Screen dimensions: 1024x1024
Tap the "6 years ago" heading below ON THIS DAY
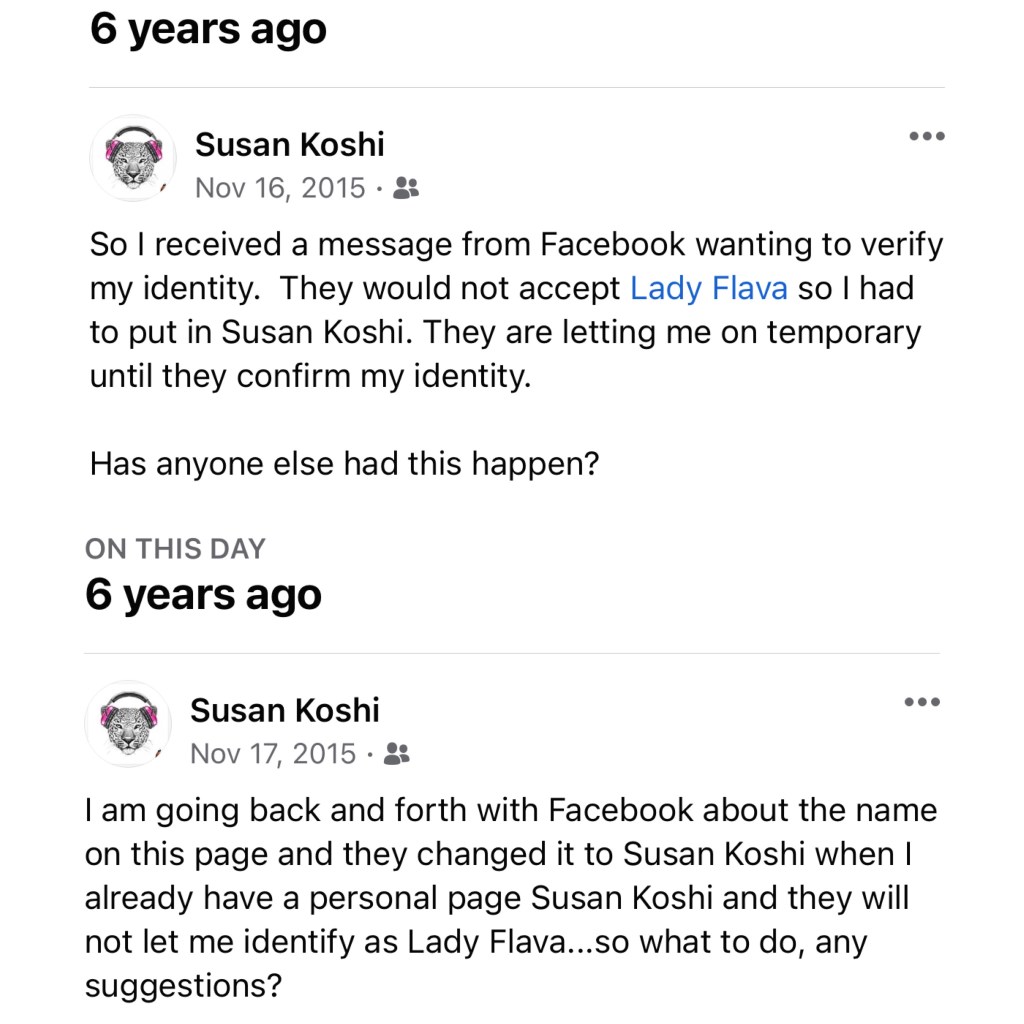pos(204,595)
